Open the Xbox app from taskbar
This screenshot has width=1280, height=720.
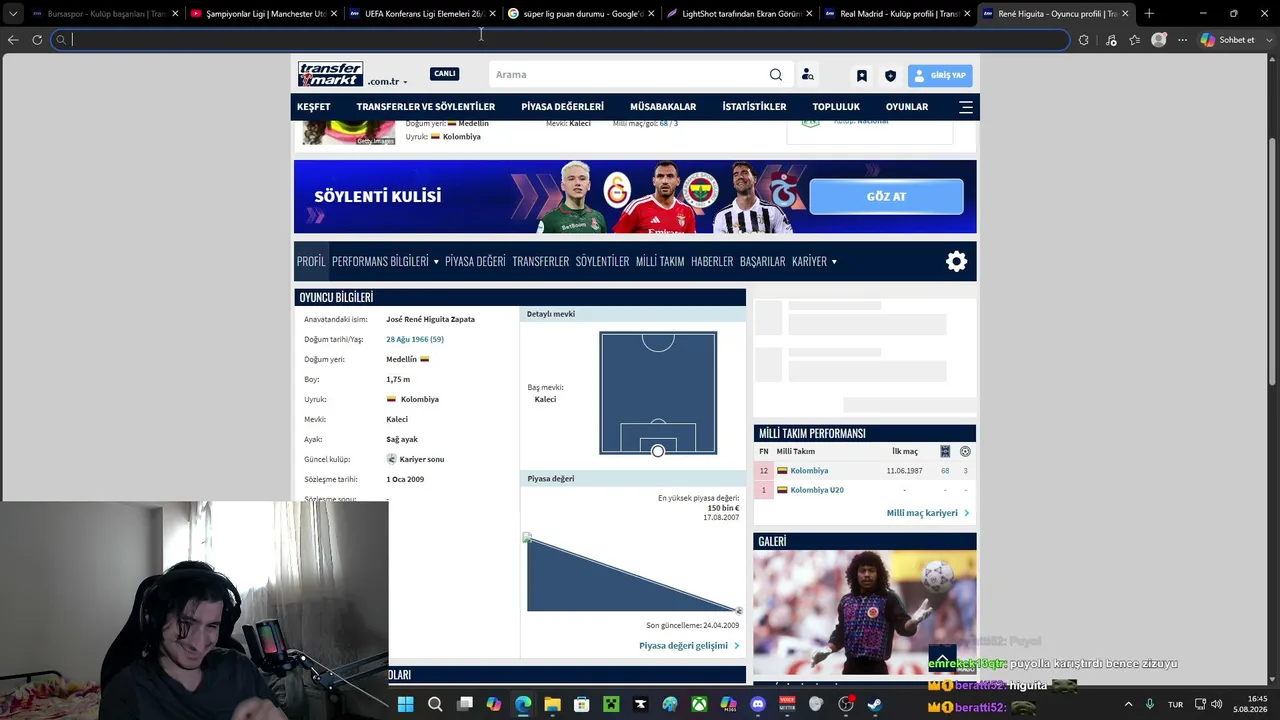click(699, 704)
